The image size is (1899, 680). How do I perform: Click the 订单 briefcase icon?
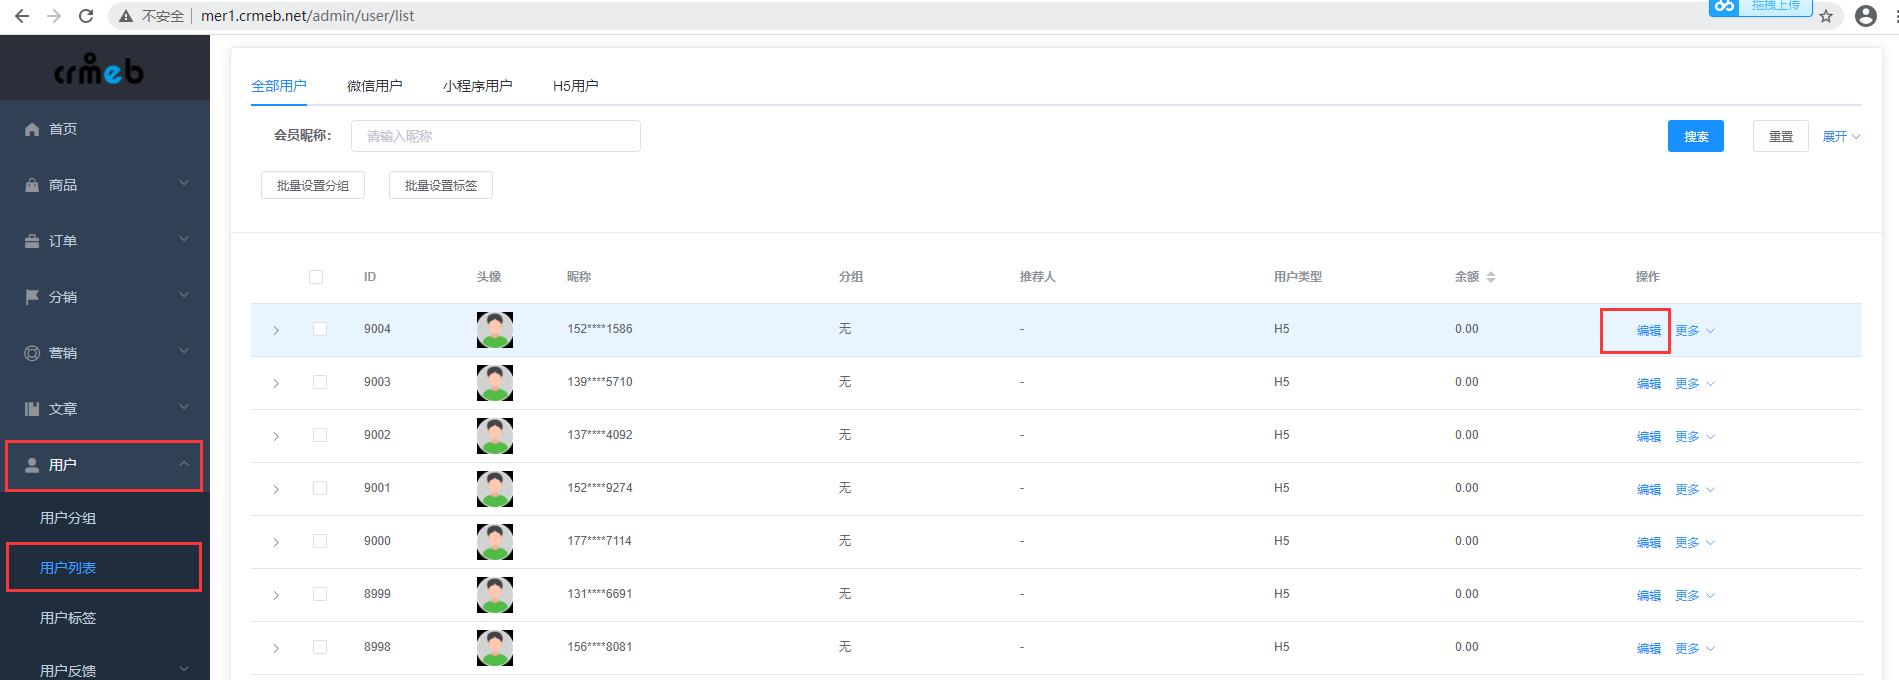coord(32,241)
